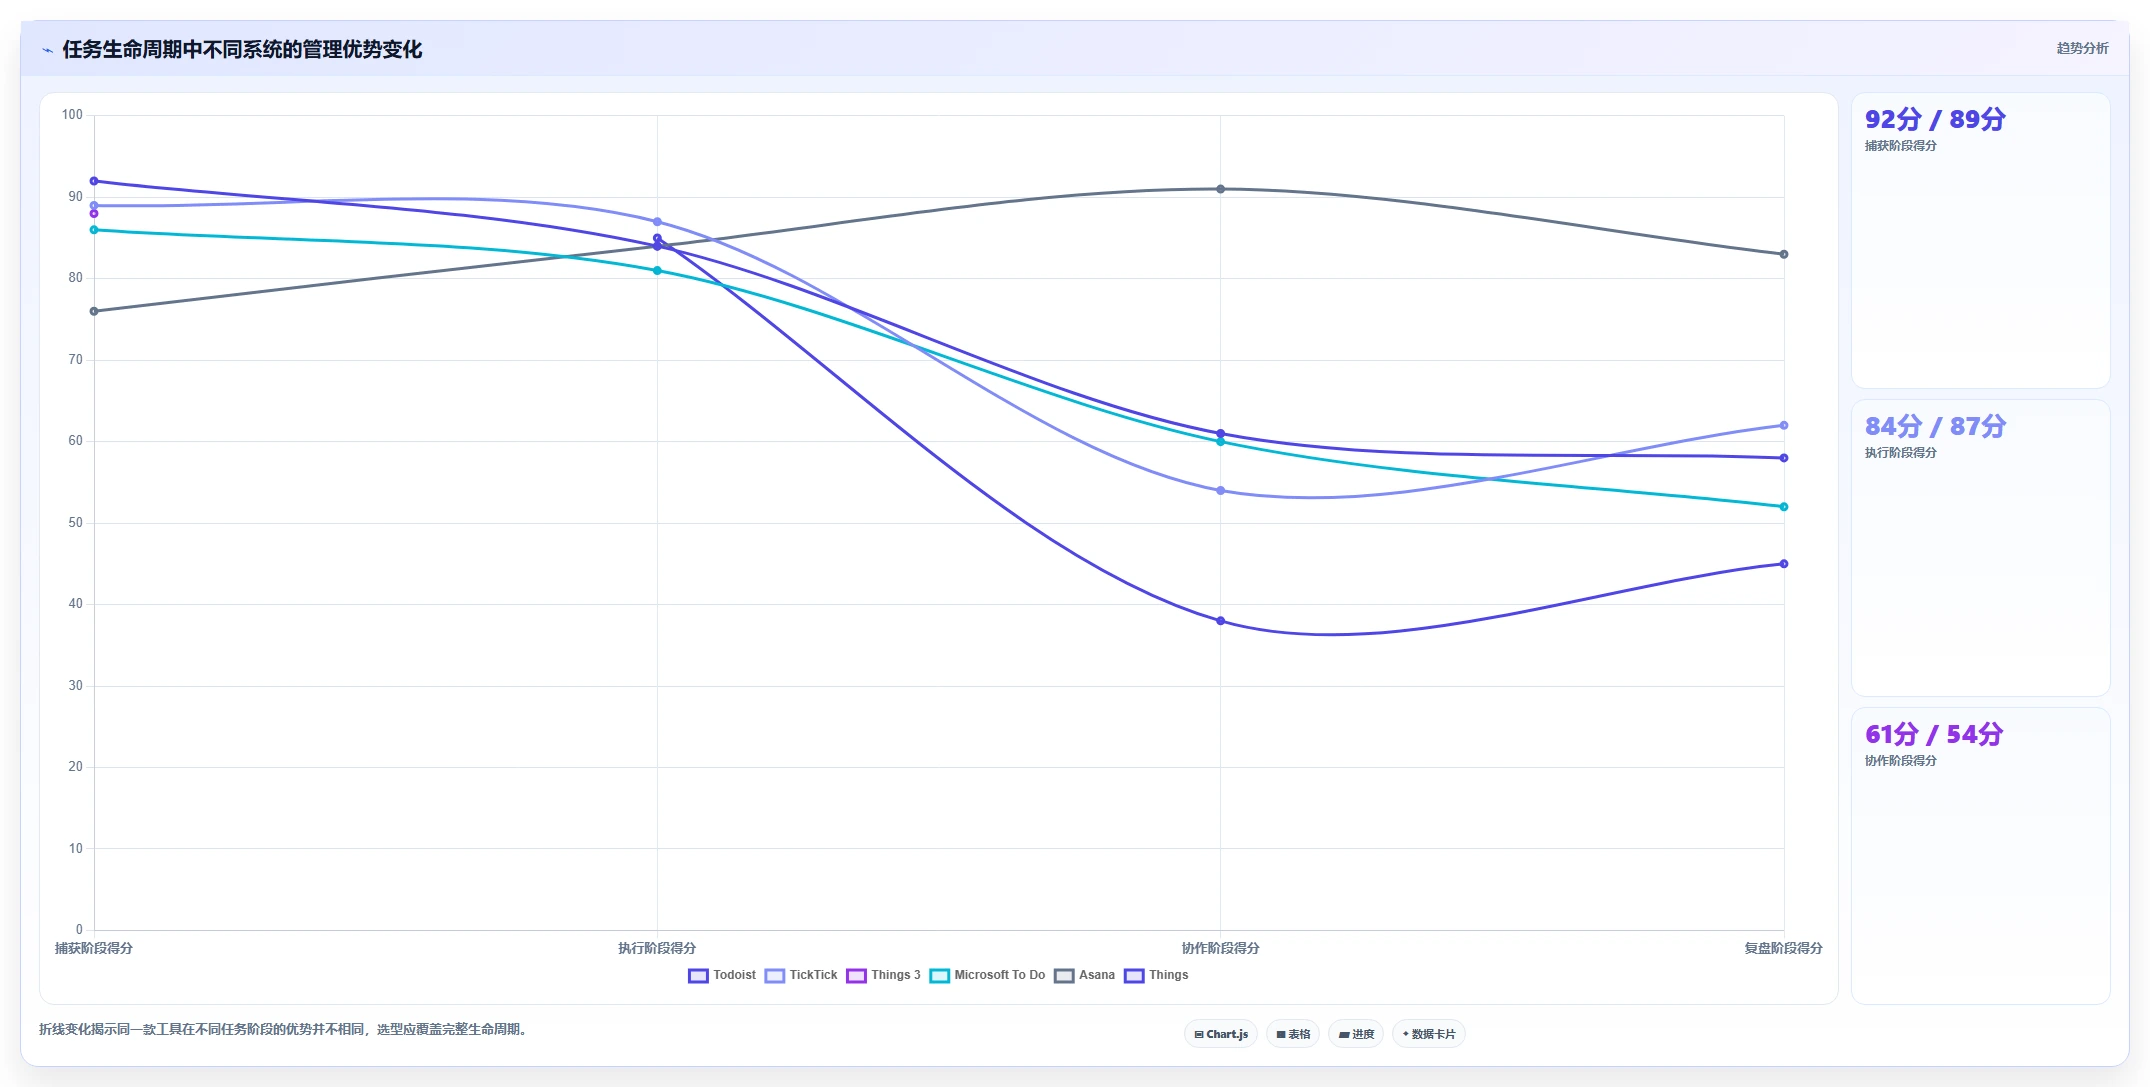
Task: Click the 捕获阶段得分 caption in the first card
Action: pyautogui.click(x=1900, y=146)
